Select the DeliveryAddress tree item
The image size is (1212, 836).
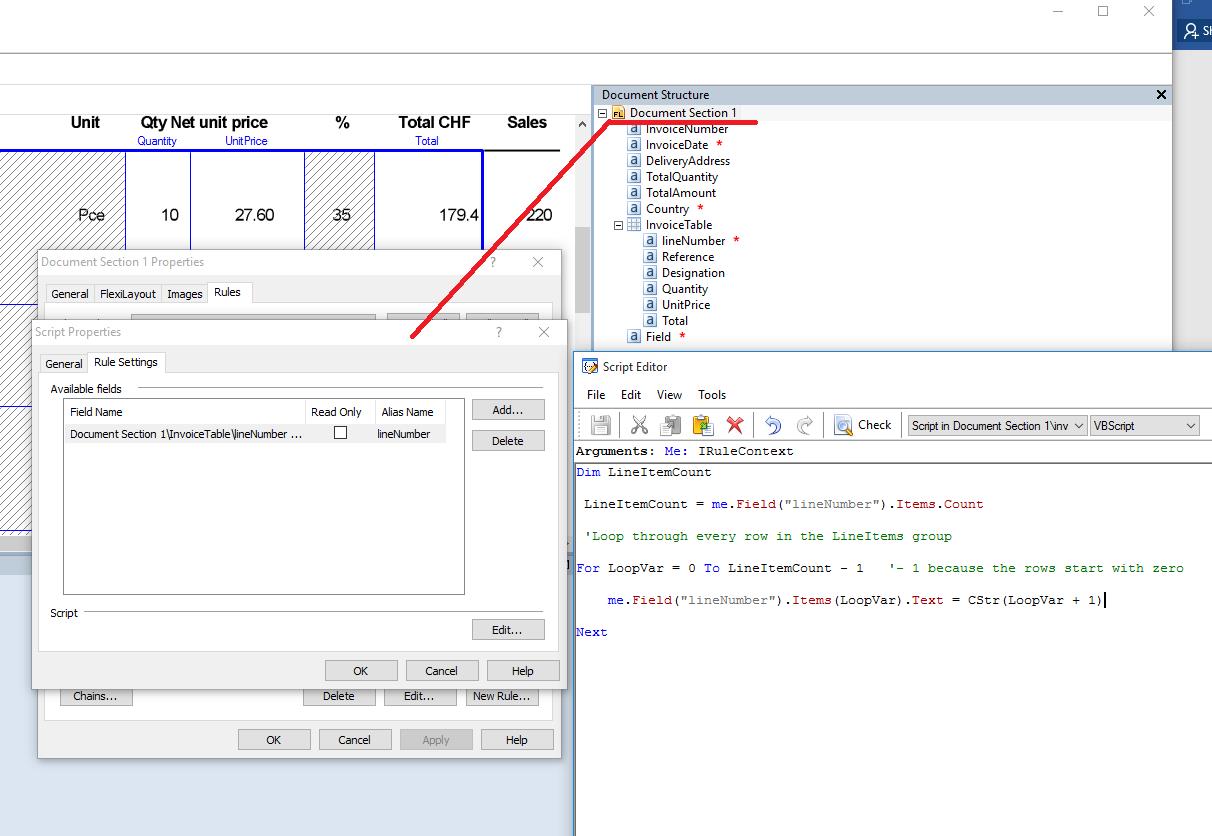tap(687, 161)
